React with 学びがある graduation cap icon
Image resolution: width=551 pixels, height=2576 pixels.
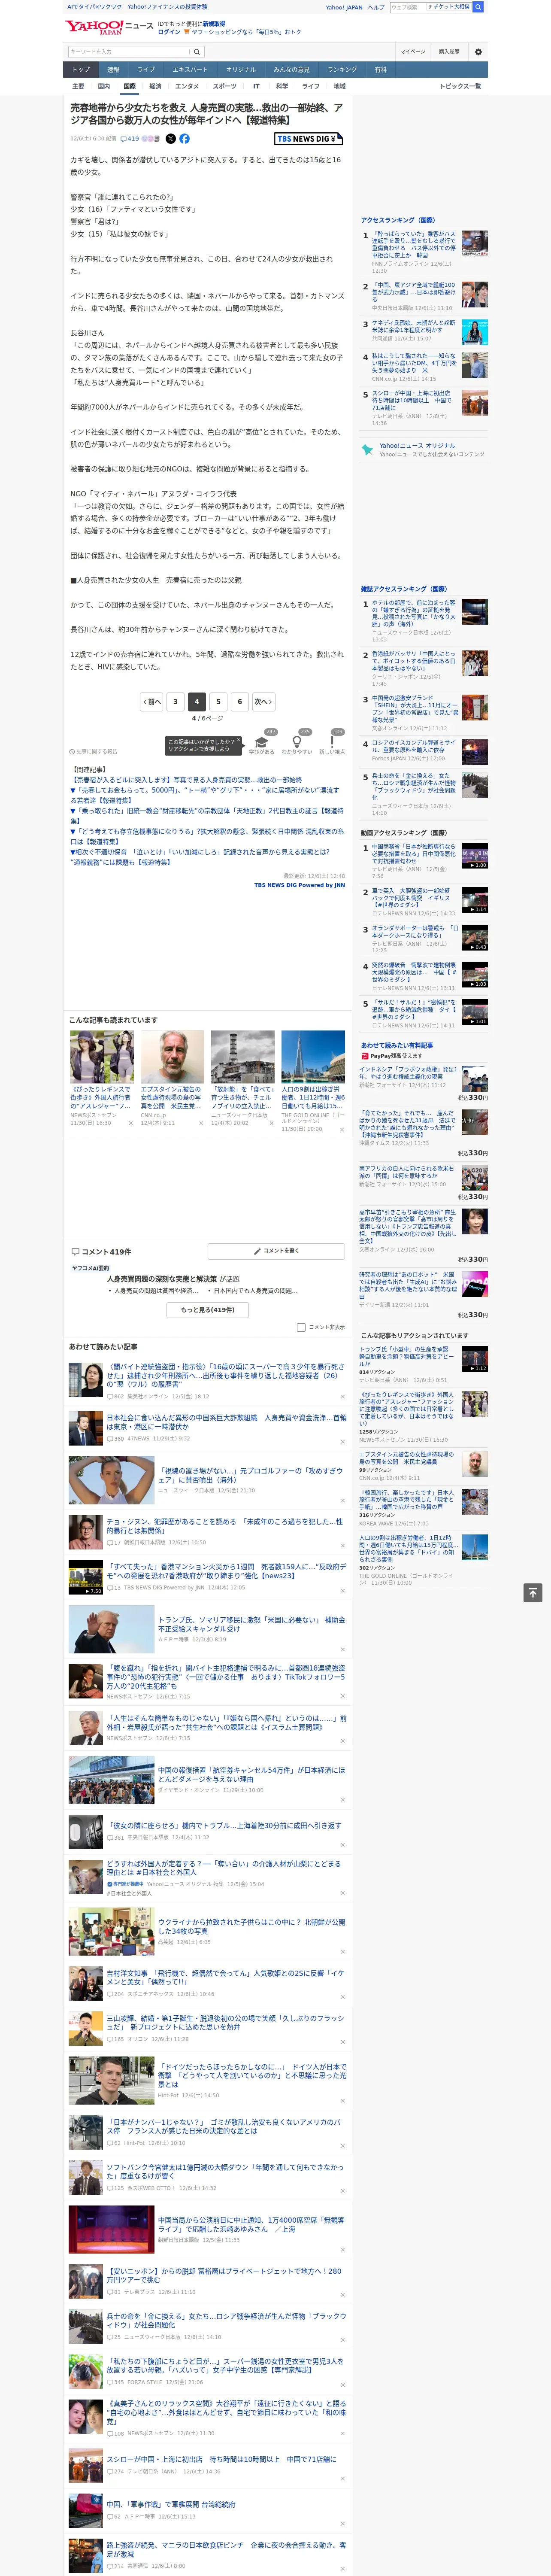(x=262, y=741)
